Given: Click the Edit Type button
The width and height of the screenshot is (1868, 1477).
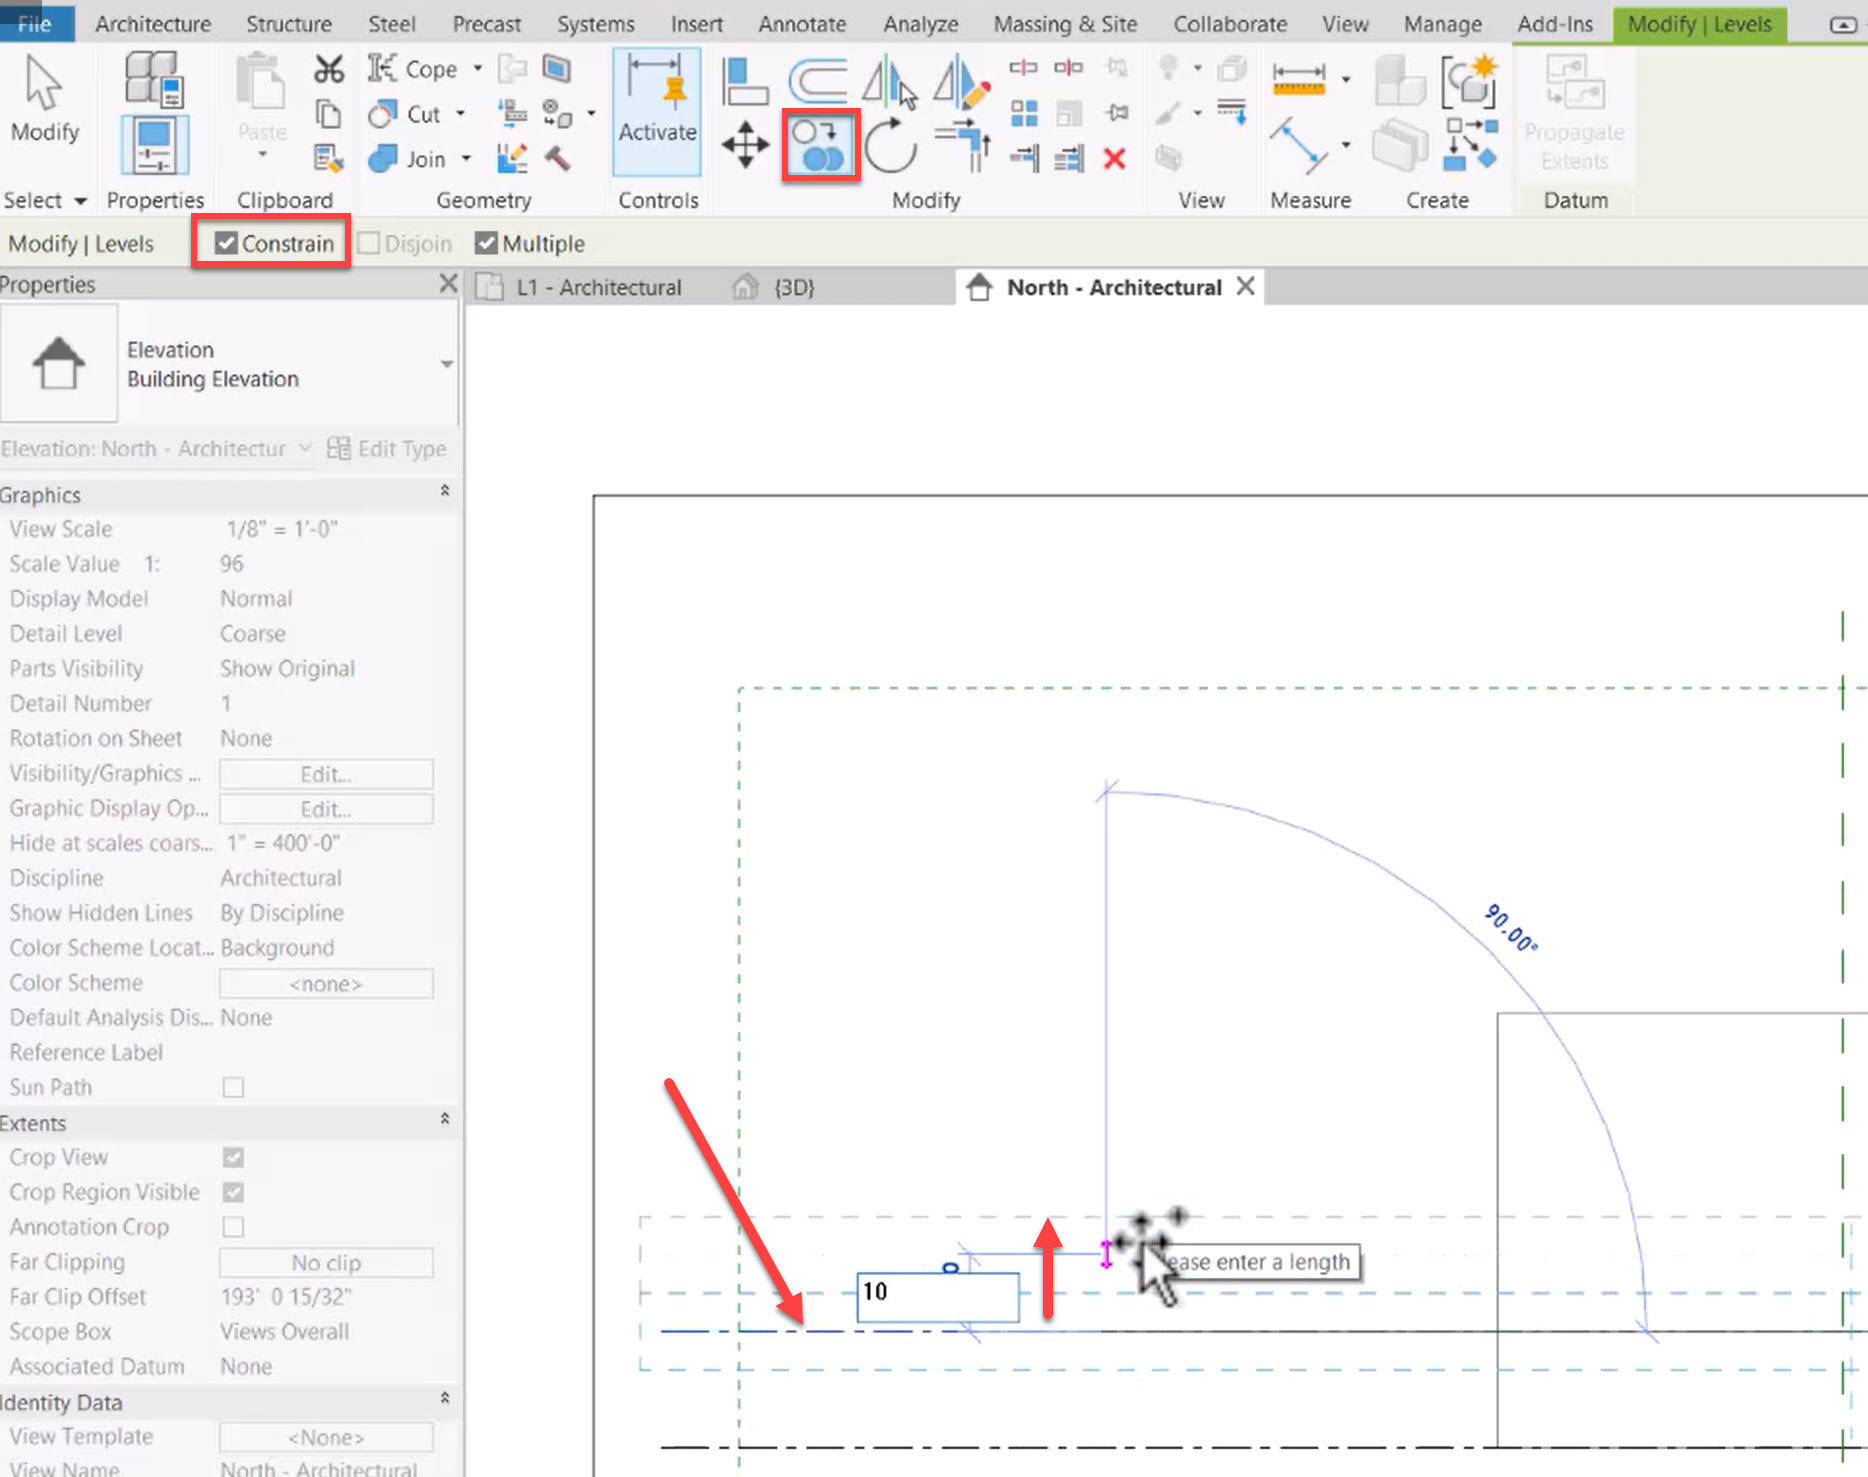Looking at the screenshot, I should (x=388, y=449).
